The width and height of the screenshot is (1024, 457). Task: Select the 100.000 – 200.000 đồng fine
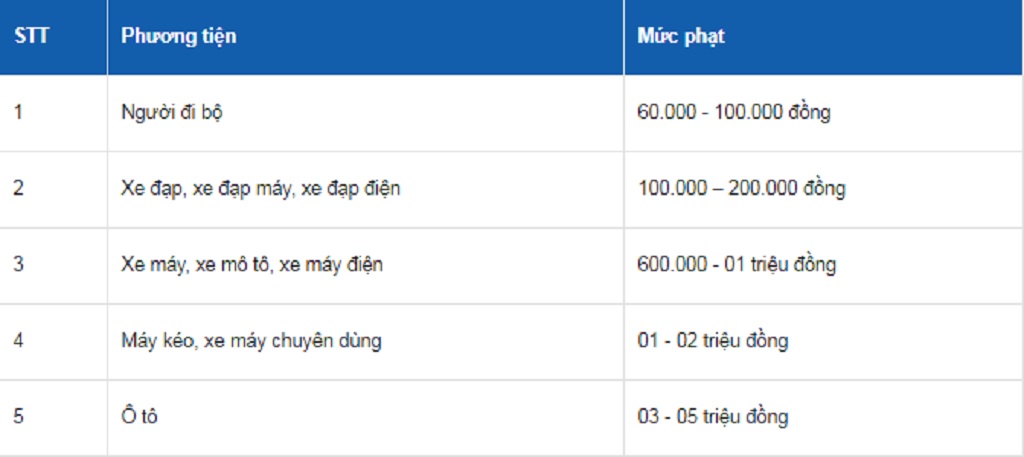[x=741, y=188]
